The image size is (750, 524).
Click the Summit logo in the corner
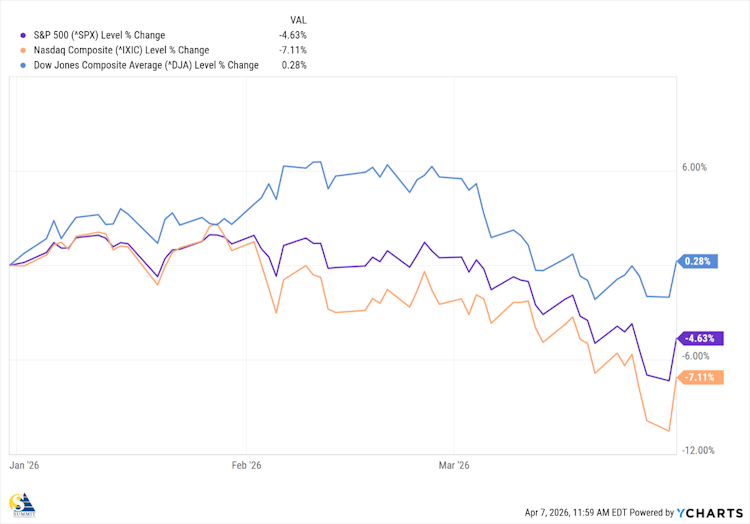(20, 506)
